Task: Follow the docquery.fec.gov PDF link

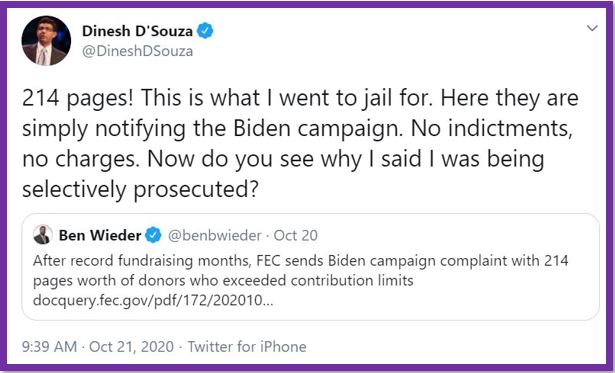Action: [x=153, y=300]
